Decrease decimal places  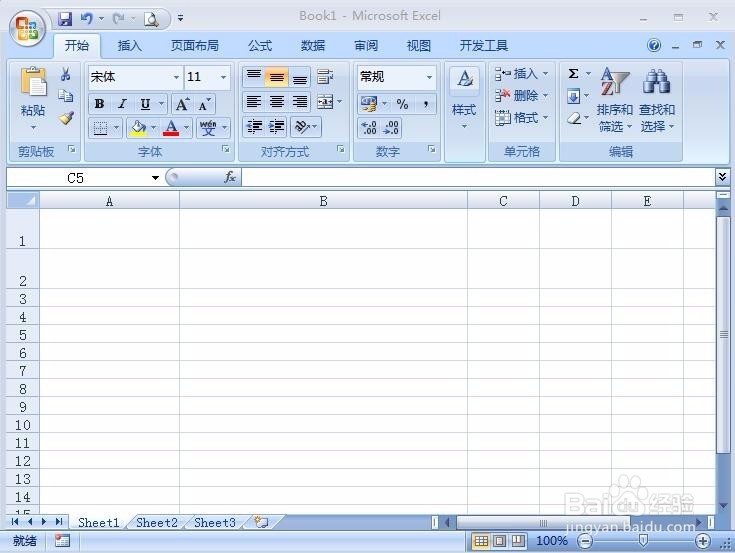coord(391,128)
